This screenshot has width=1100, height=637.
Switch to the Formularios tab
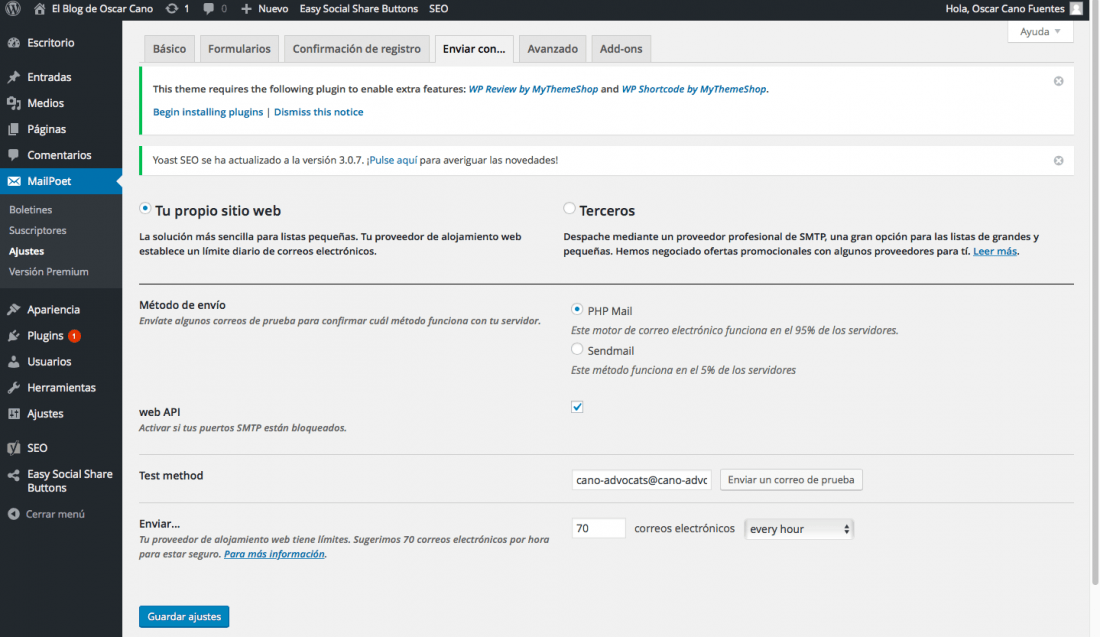(x=239, y=48)
